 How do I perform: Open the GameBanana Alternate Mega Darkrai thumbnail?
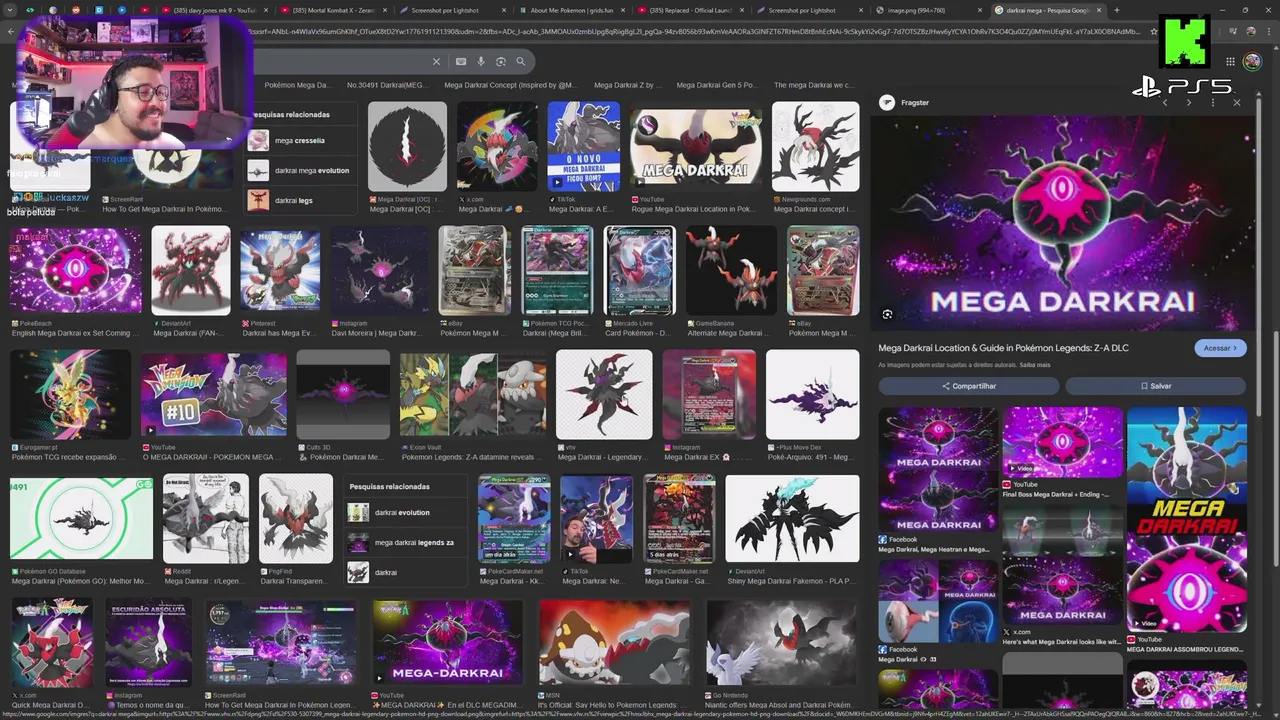[731, 270]
